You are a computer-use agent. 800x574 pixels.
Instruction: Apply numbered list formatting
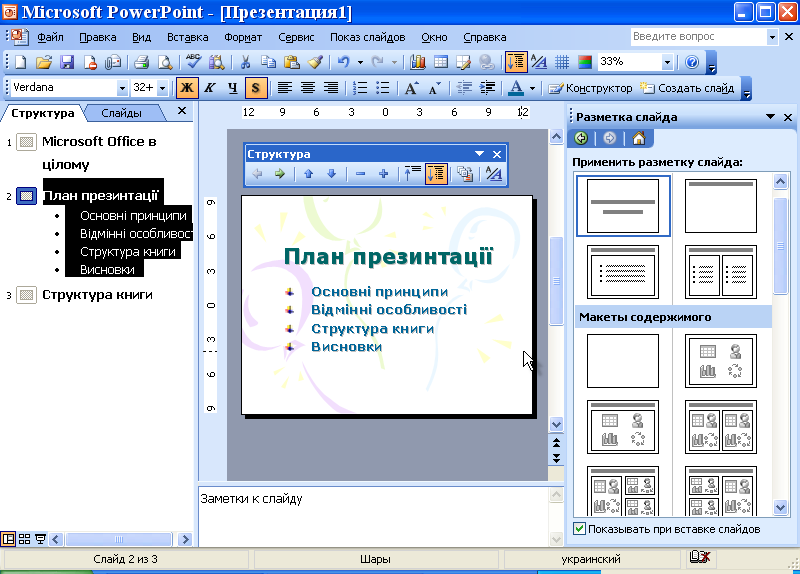[x=360, y=88]
